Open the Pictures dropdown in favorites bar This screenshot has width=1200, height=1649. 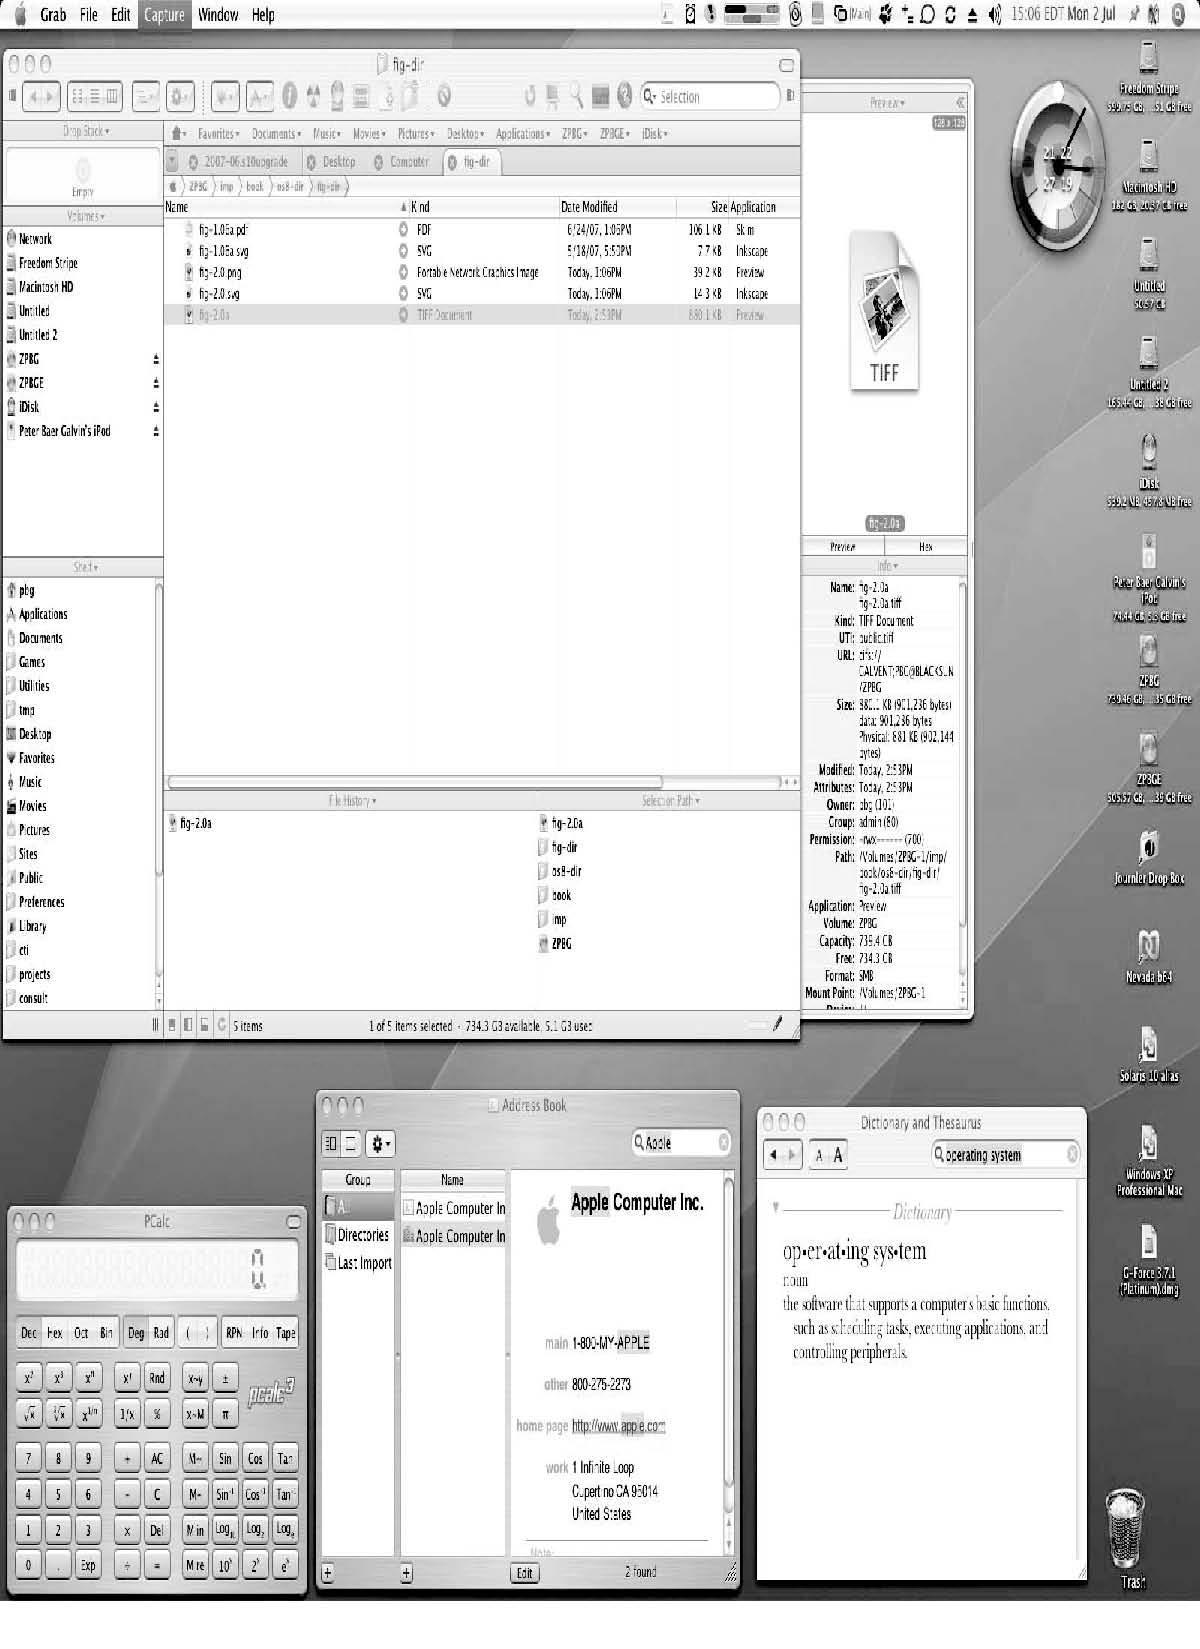click(416, 133)
